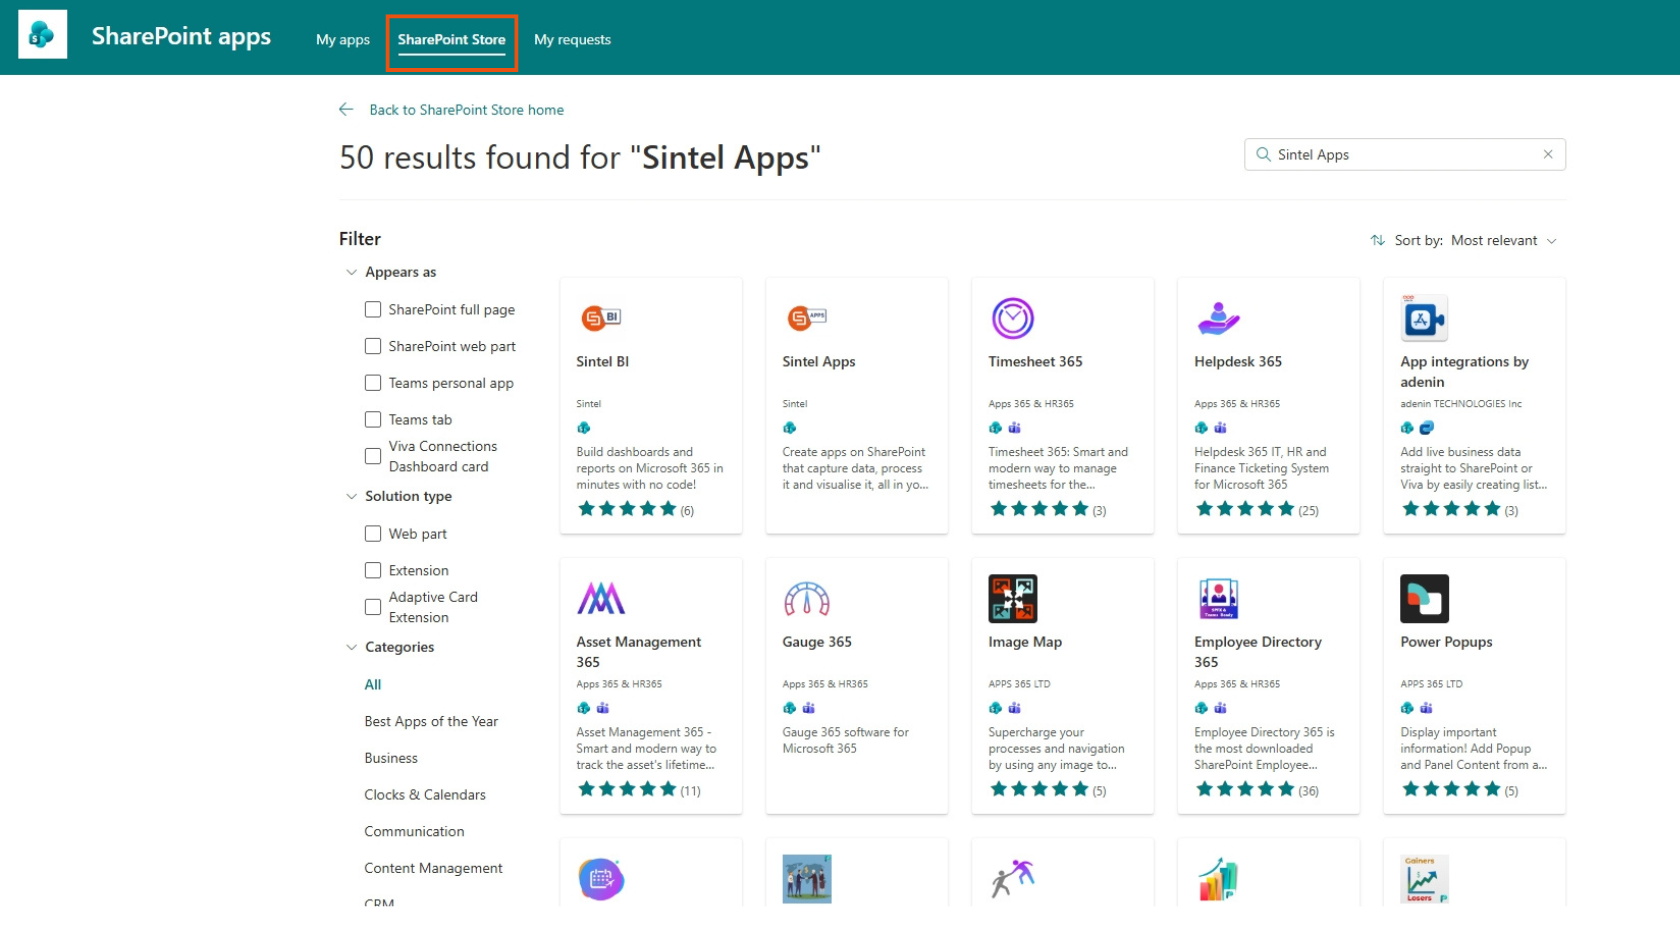
Task: Tick the Web part solution type checkbox
Action: tap(373, 534)
